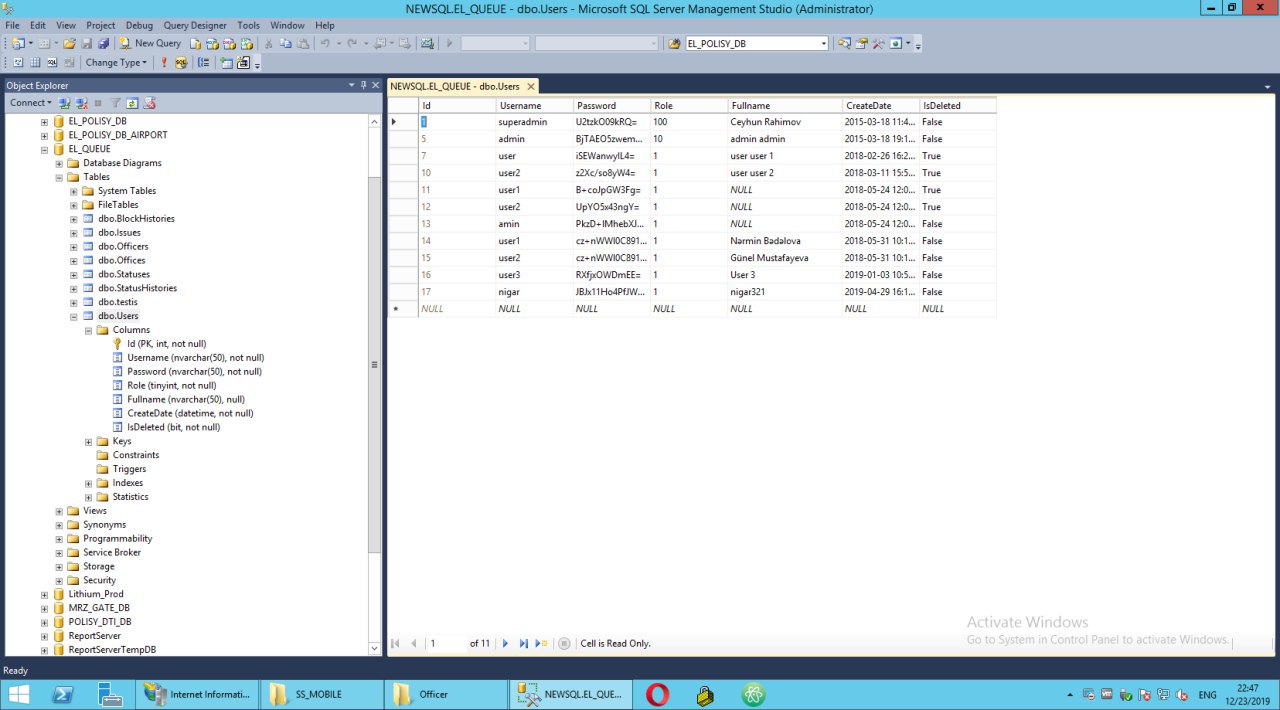Click the Filter funnel icon in Object Explorer

click(116, 103)
